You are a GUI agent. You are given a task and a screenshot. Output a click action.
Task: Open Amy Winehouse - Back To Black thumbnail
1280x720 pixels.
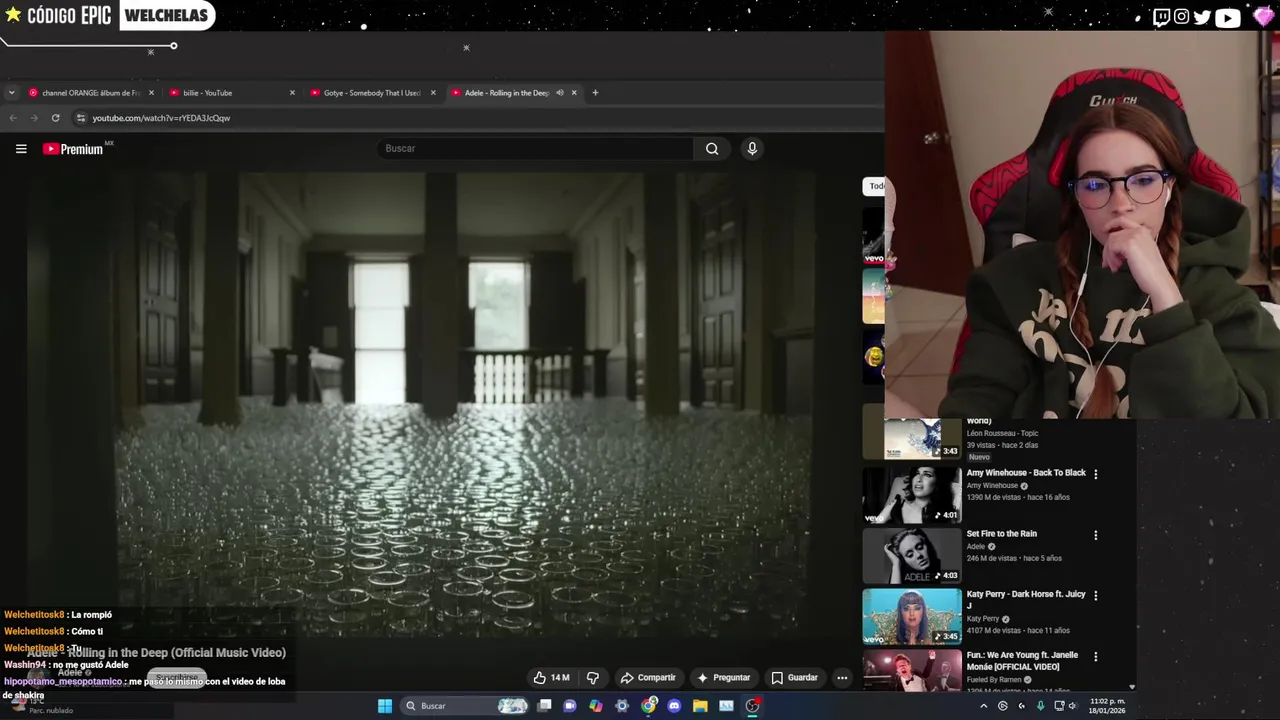point(911,495)
